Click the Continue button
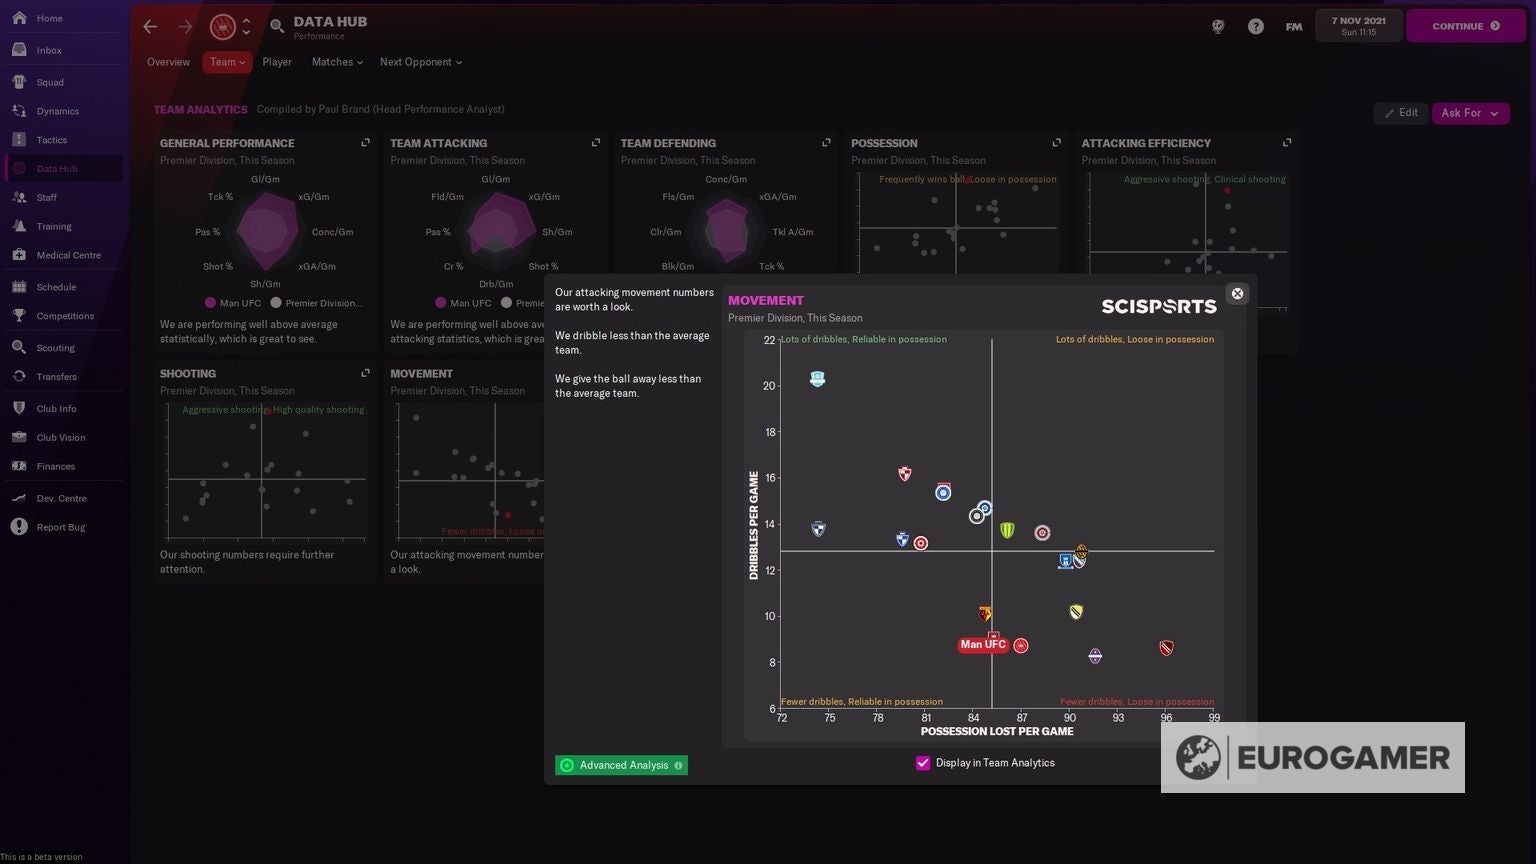Screen dimensions: 1536x864 1465,26
